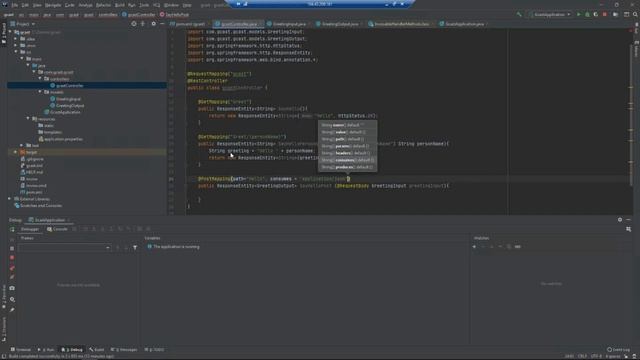The image size is (640, 360).
Task: Select application.properties file in tree
Action: (x=61, y=139)
